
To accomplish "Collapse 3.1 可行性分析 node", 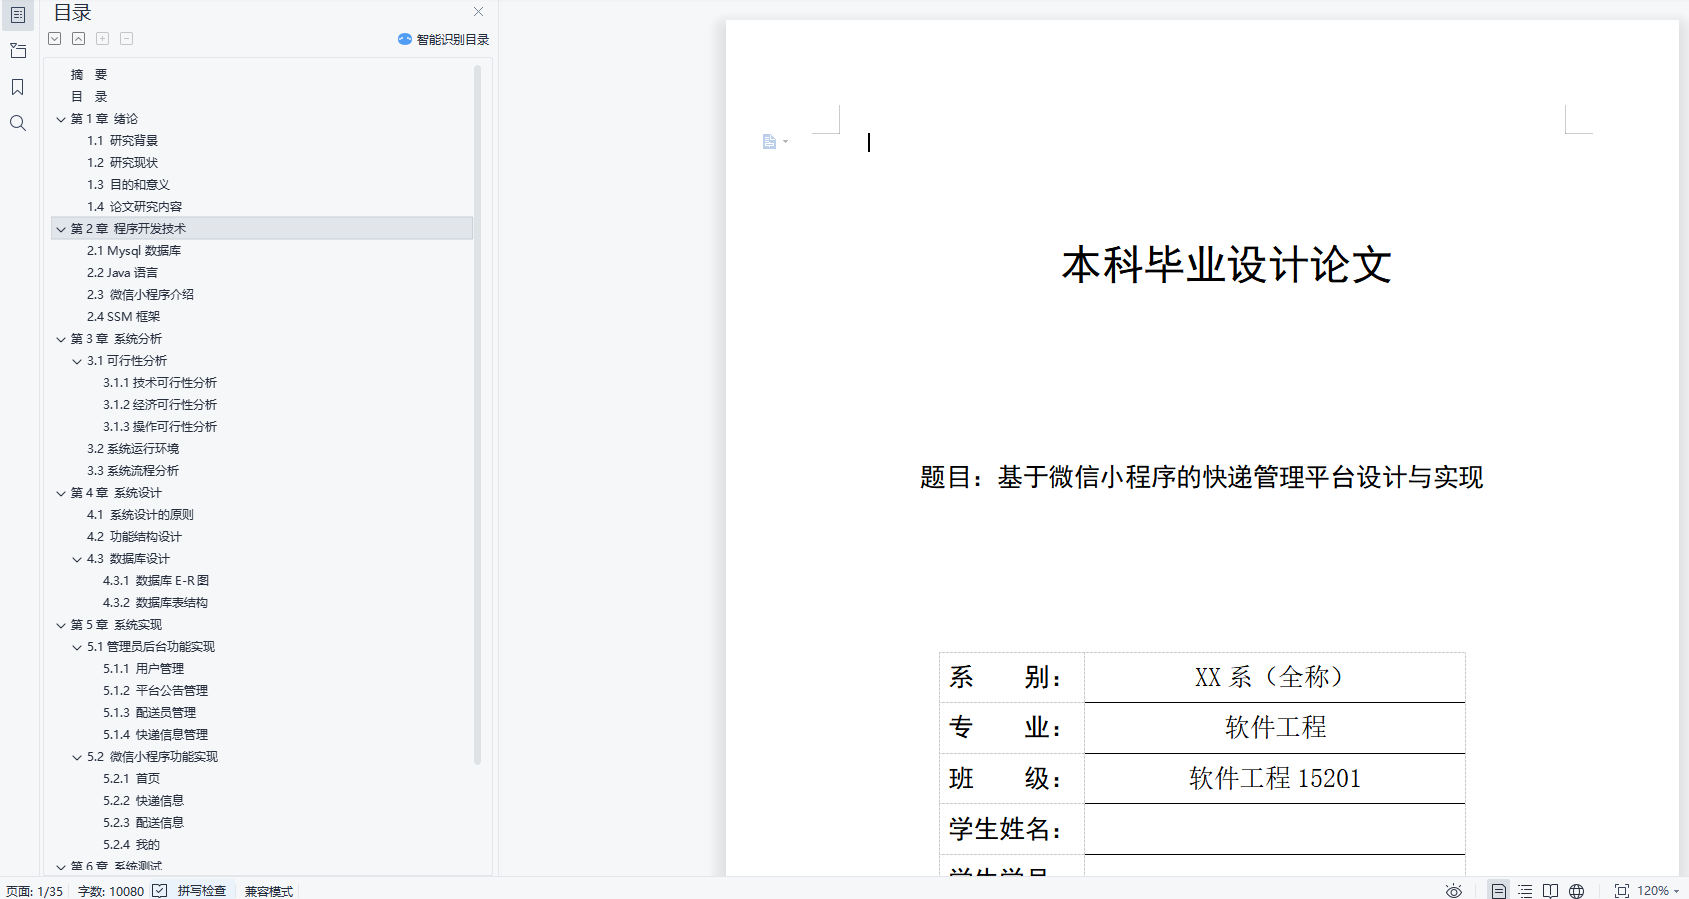I will coord(77,361).
